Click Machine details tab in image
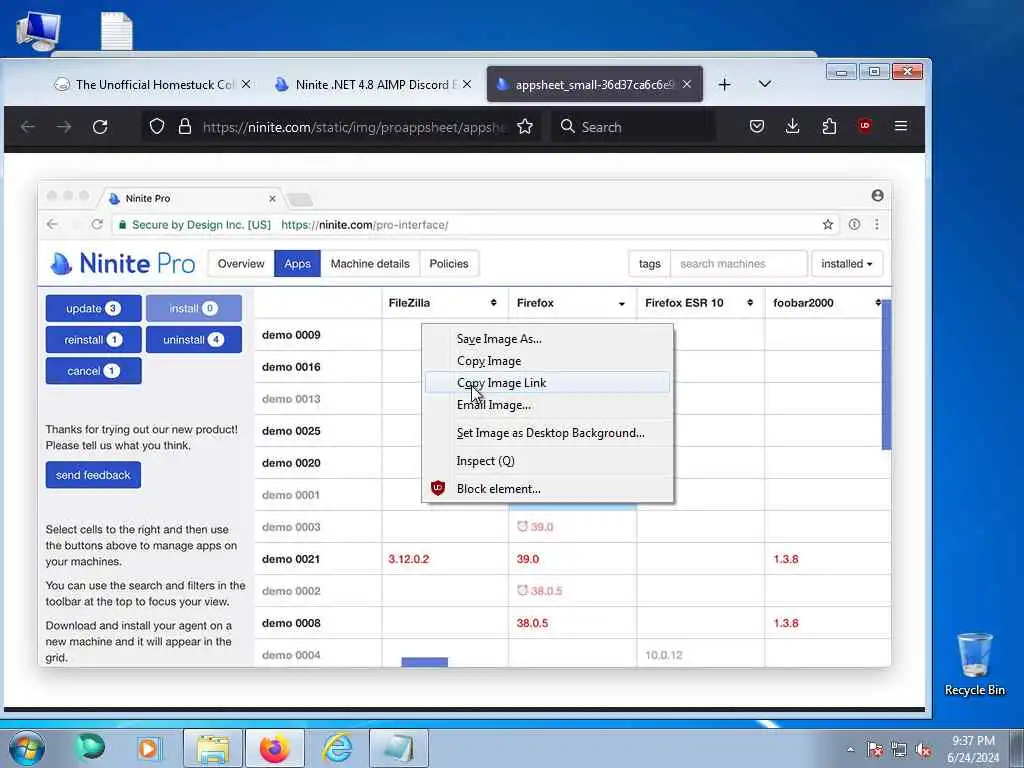Image resolution: width=1024 pixels, height=768 pixels. (x=370, y=264)
